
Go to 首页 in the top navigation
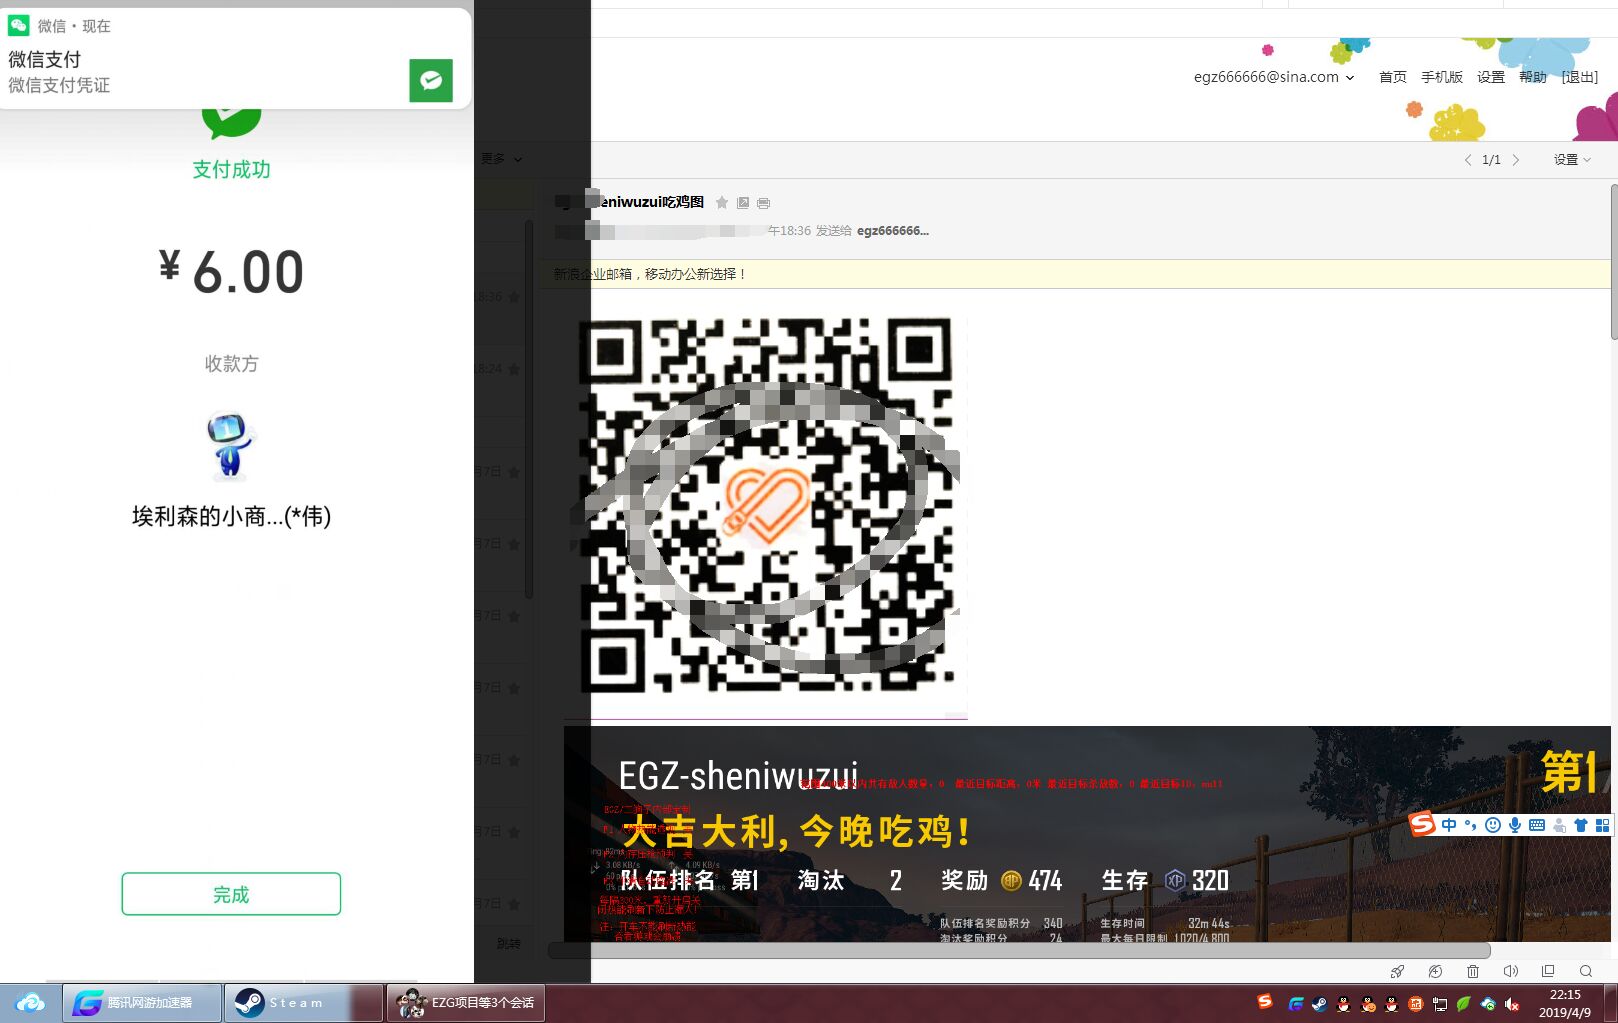click(x=1392, y=77)
